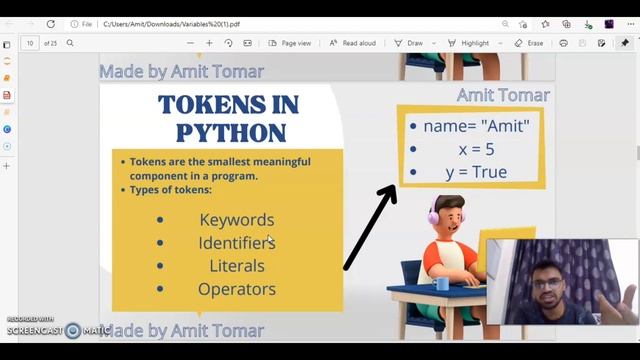
Task: Toggle the pin toolbar icon
Action: point(625,43)
